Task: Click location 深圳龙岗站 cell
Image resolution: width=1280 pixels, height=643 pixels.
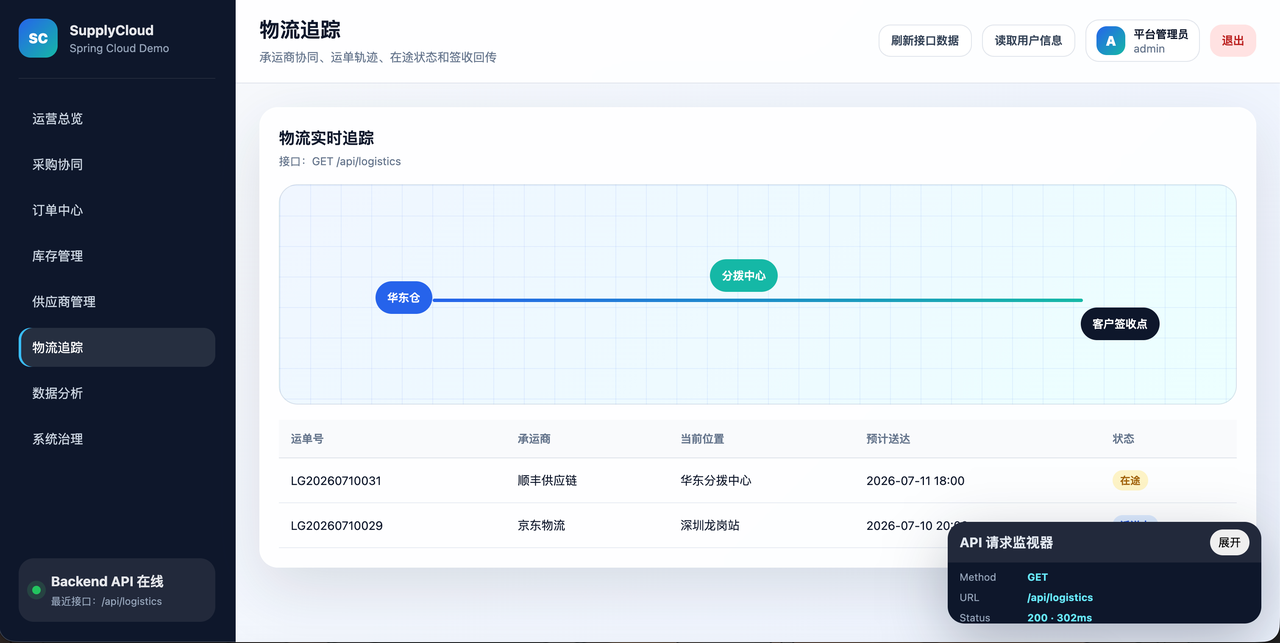Action: click(x=710, y=526)
